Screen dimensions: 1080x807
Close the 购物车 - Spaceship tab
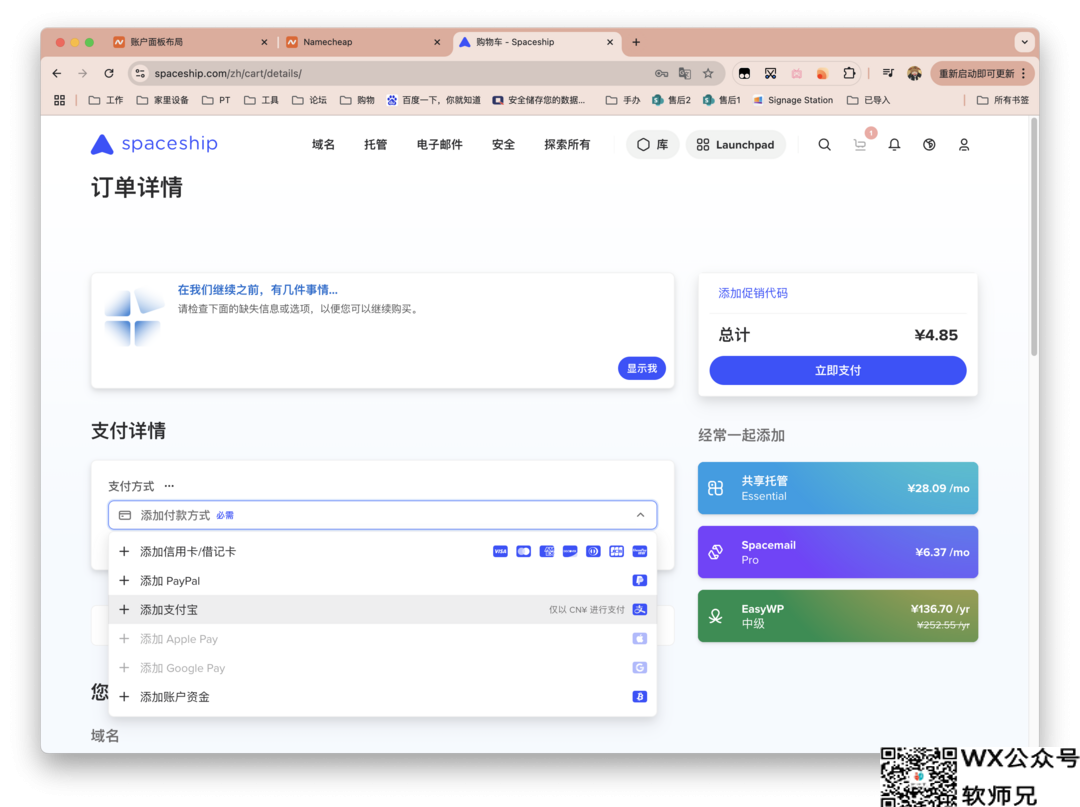tap(610, 42)
